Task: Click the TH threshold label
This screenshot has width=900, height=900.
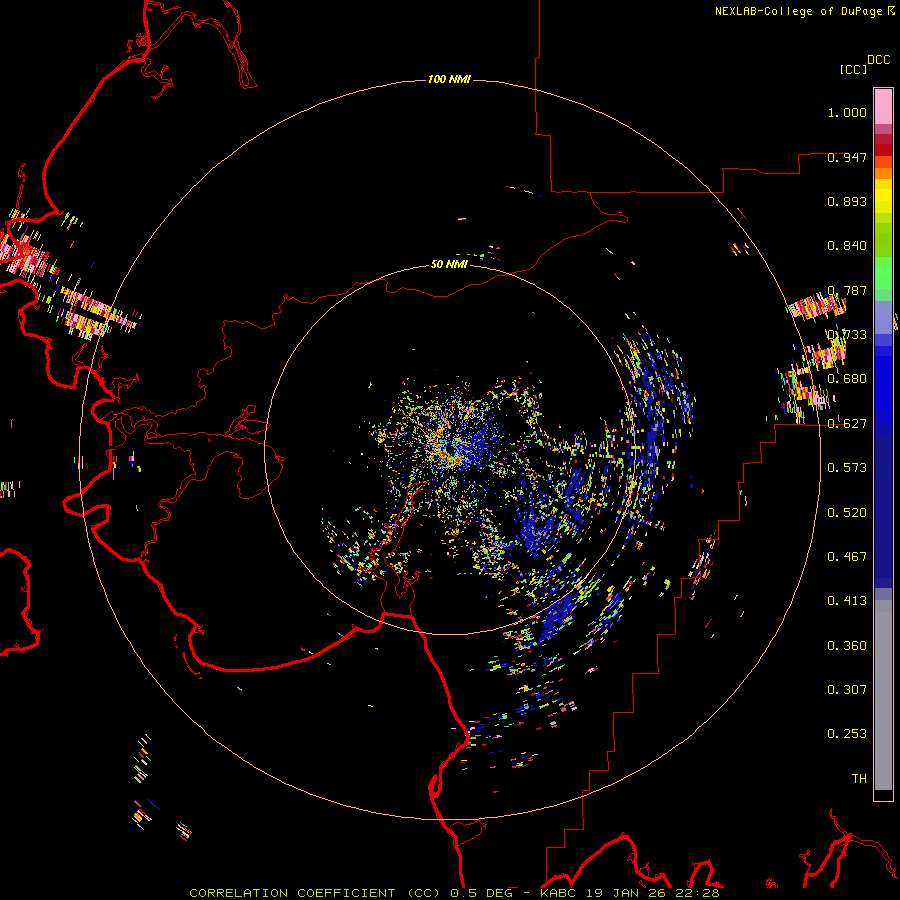Action: (859, 778)
